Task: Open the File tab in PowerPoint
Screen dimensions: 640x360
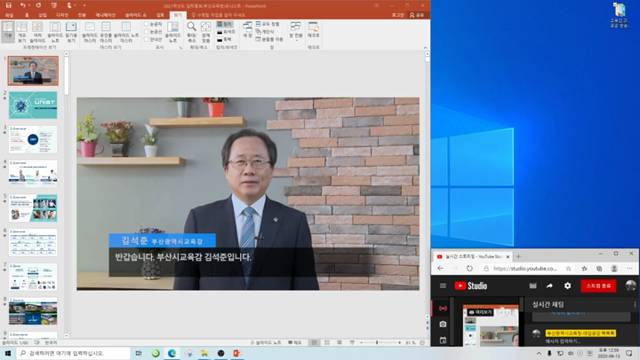Action: [x=9, y=15]
